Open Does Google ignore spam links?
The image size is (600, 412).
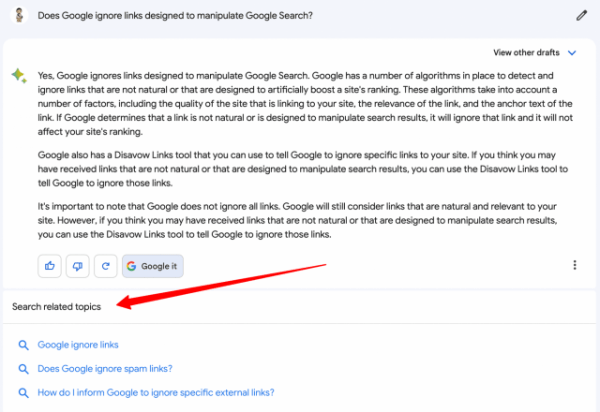point(103,369)
